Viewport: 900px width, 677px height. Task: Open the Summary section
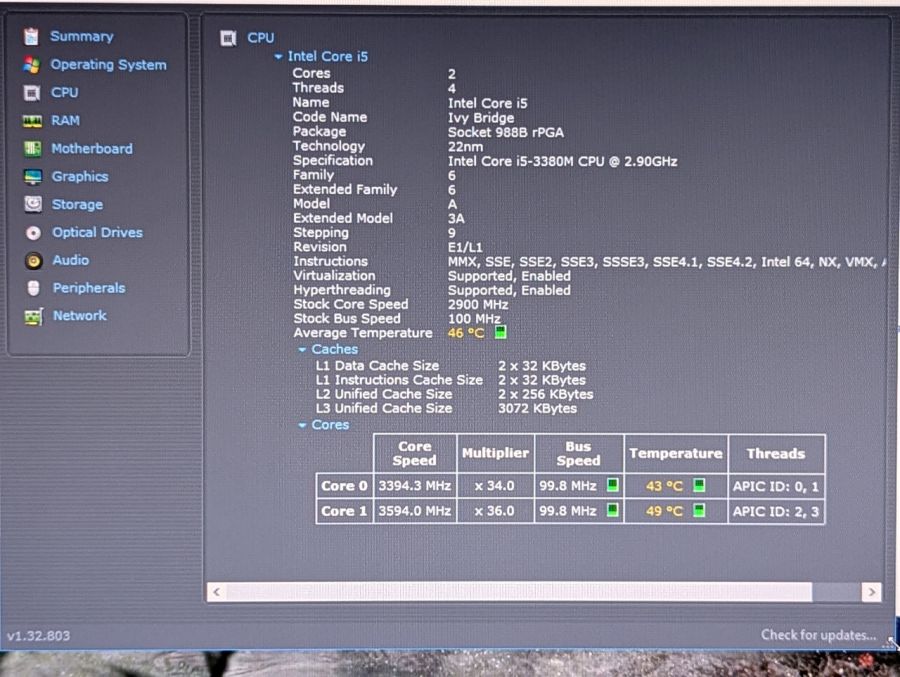[82, 36]
